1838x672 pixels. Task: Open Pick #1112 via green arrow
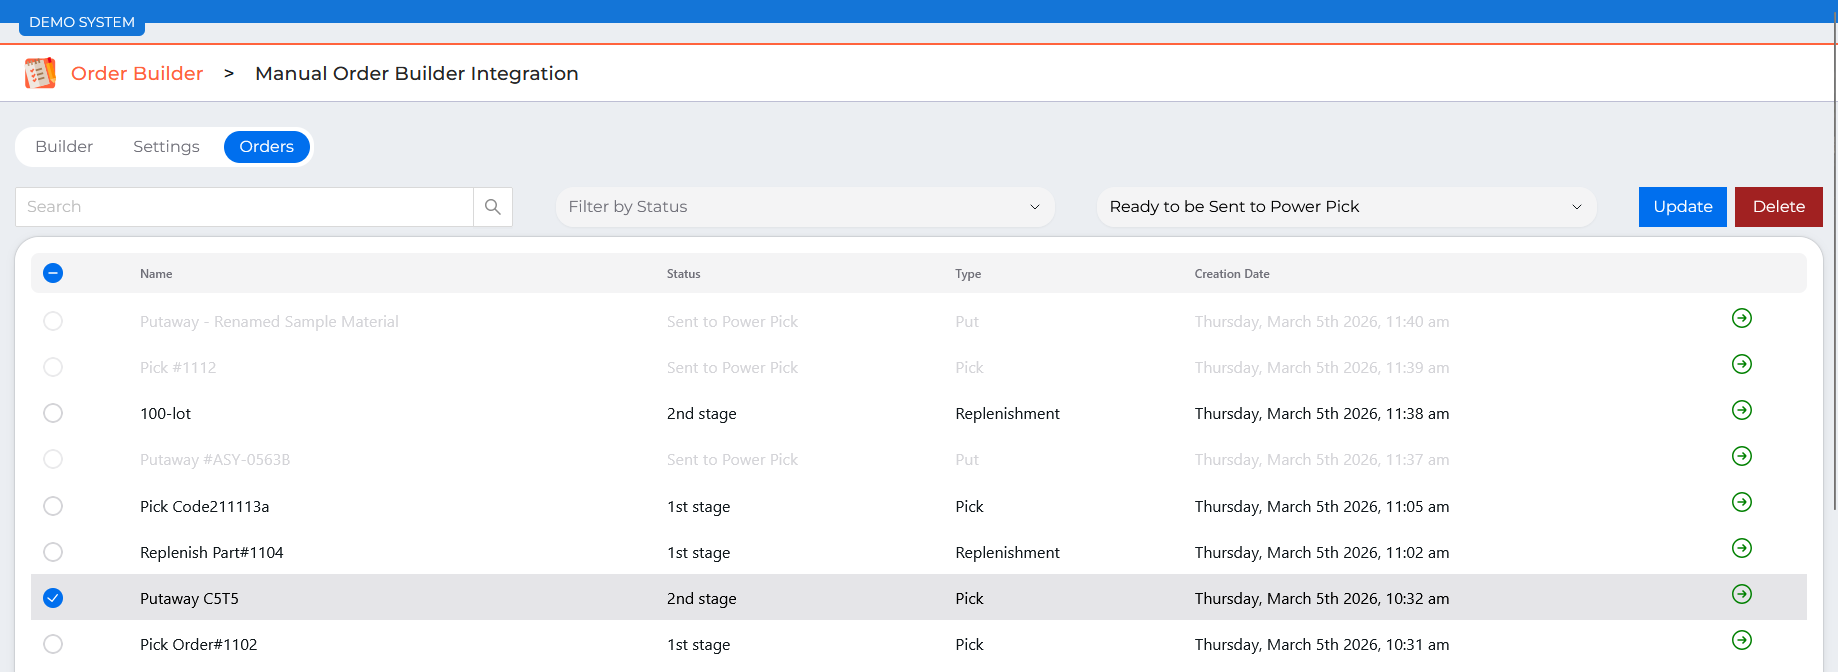[x=1741, y=364]
